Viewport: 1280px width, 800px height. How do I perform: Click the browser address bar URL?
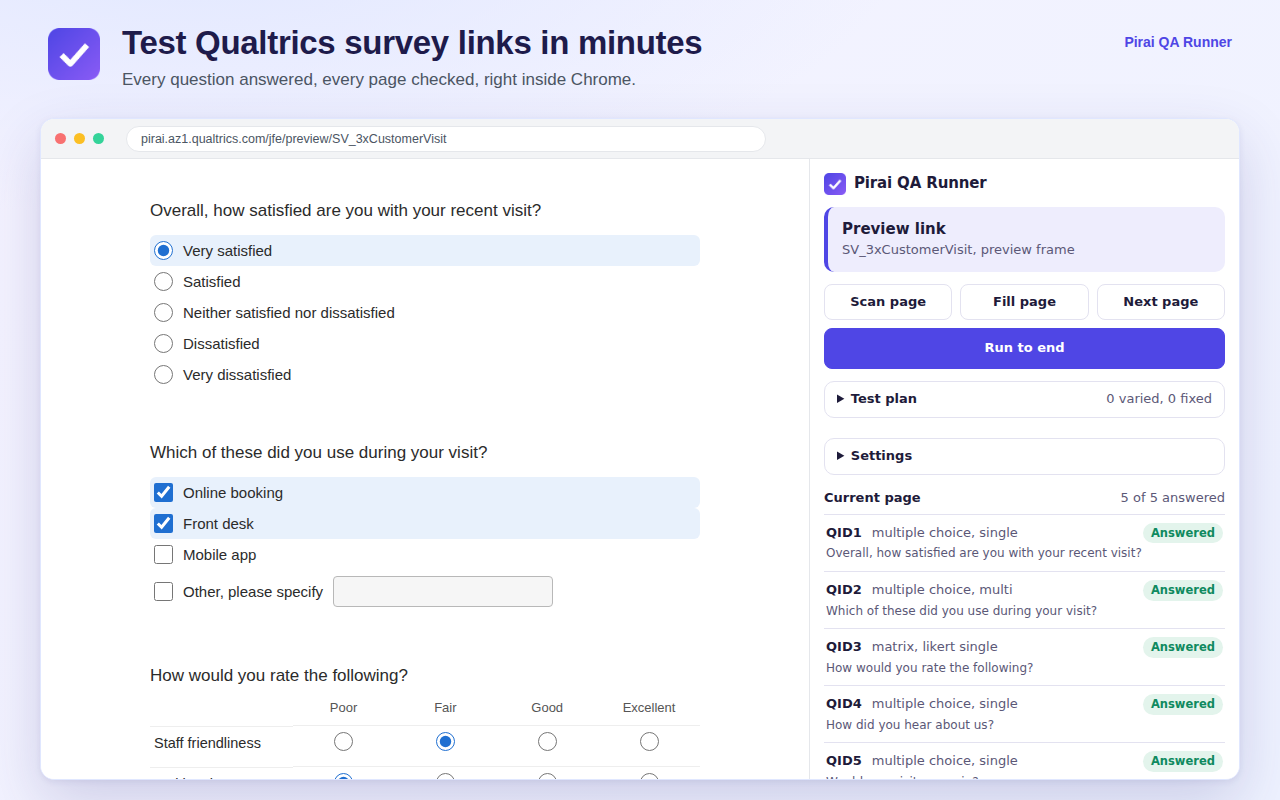(x=446, y=139)
